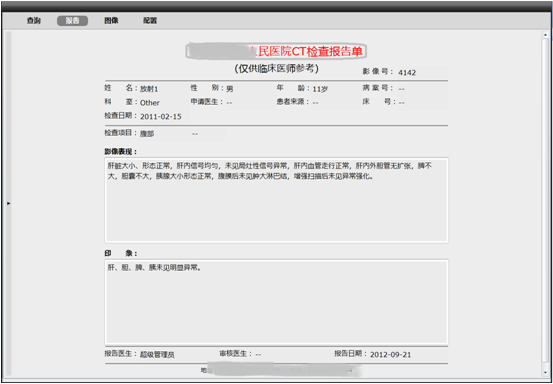Click the subtitle (仅供临床医师参考)
The height and width of the screenshot is (384, 553).
click(276, 69)
